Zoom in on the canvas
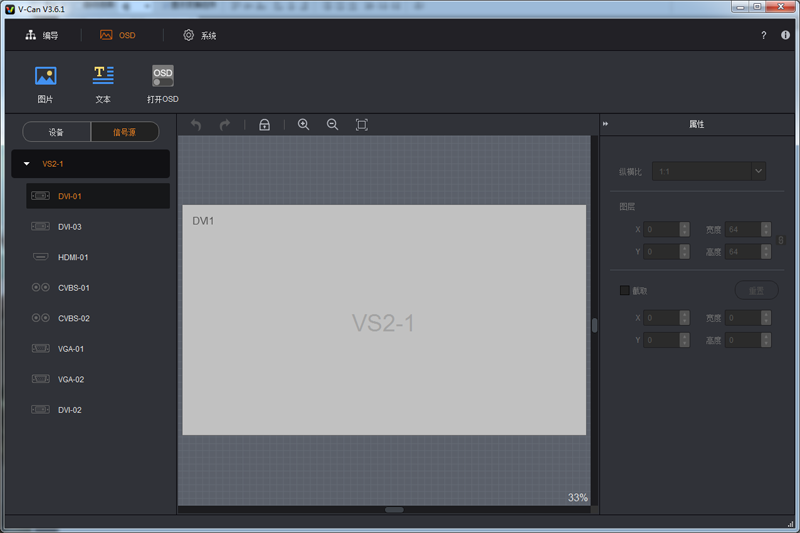 pyautogui.click(x=303, y=125)
